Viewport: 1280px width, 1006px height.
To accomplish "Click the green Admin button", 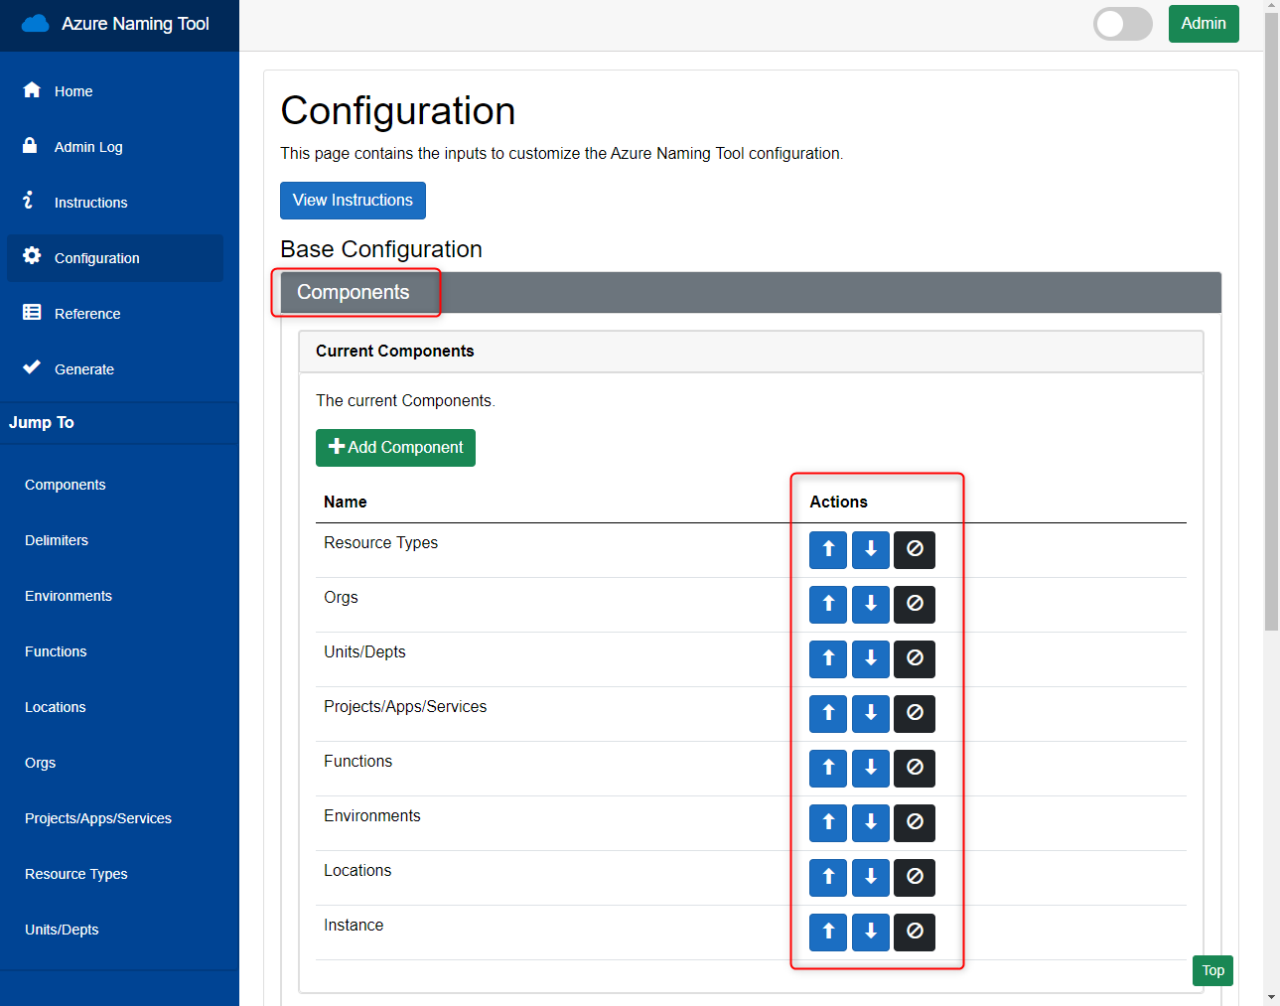I will point(1203,23).
